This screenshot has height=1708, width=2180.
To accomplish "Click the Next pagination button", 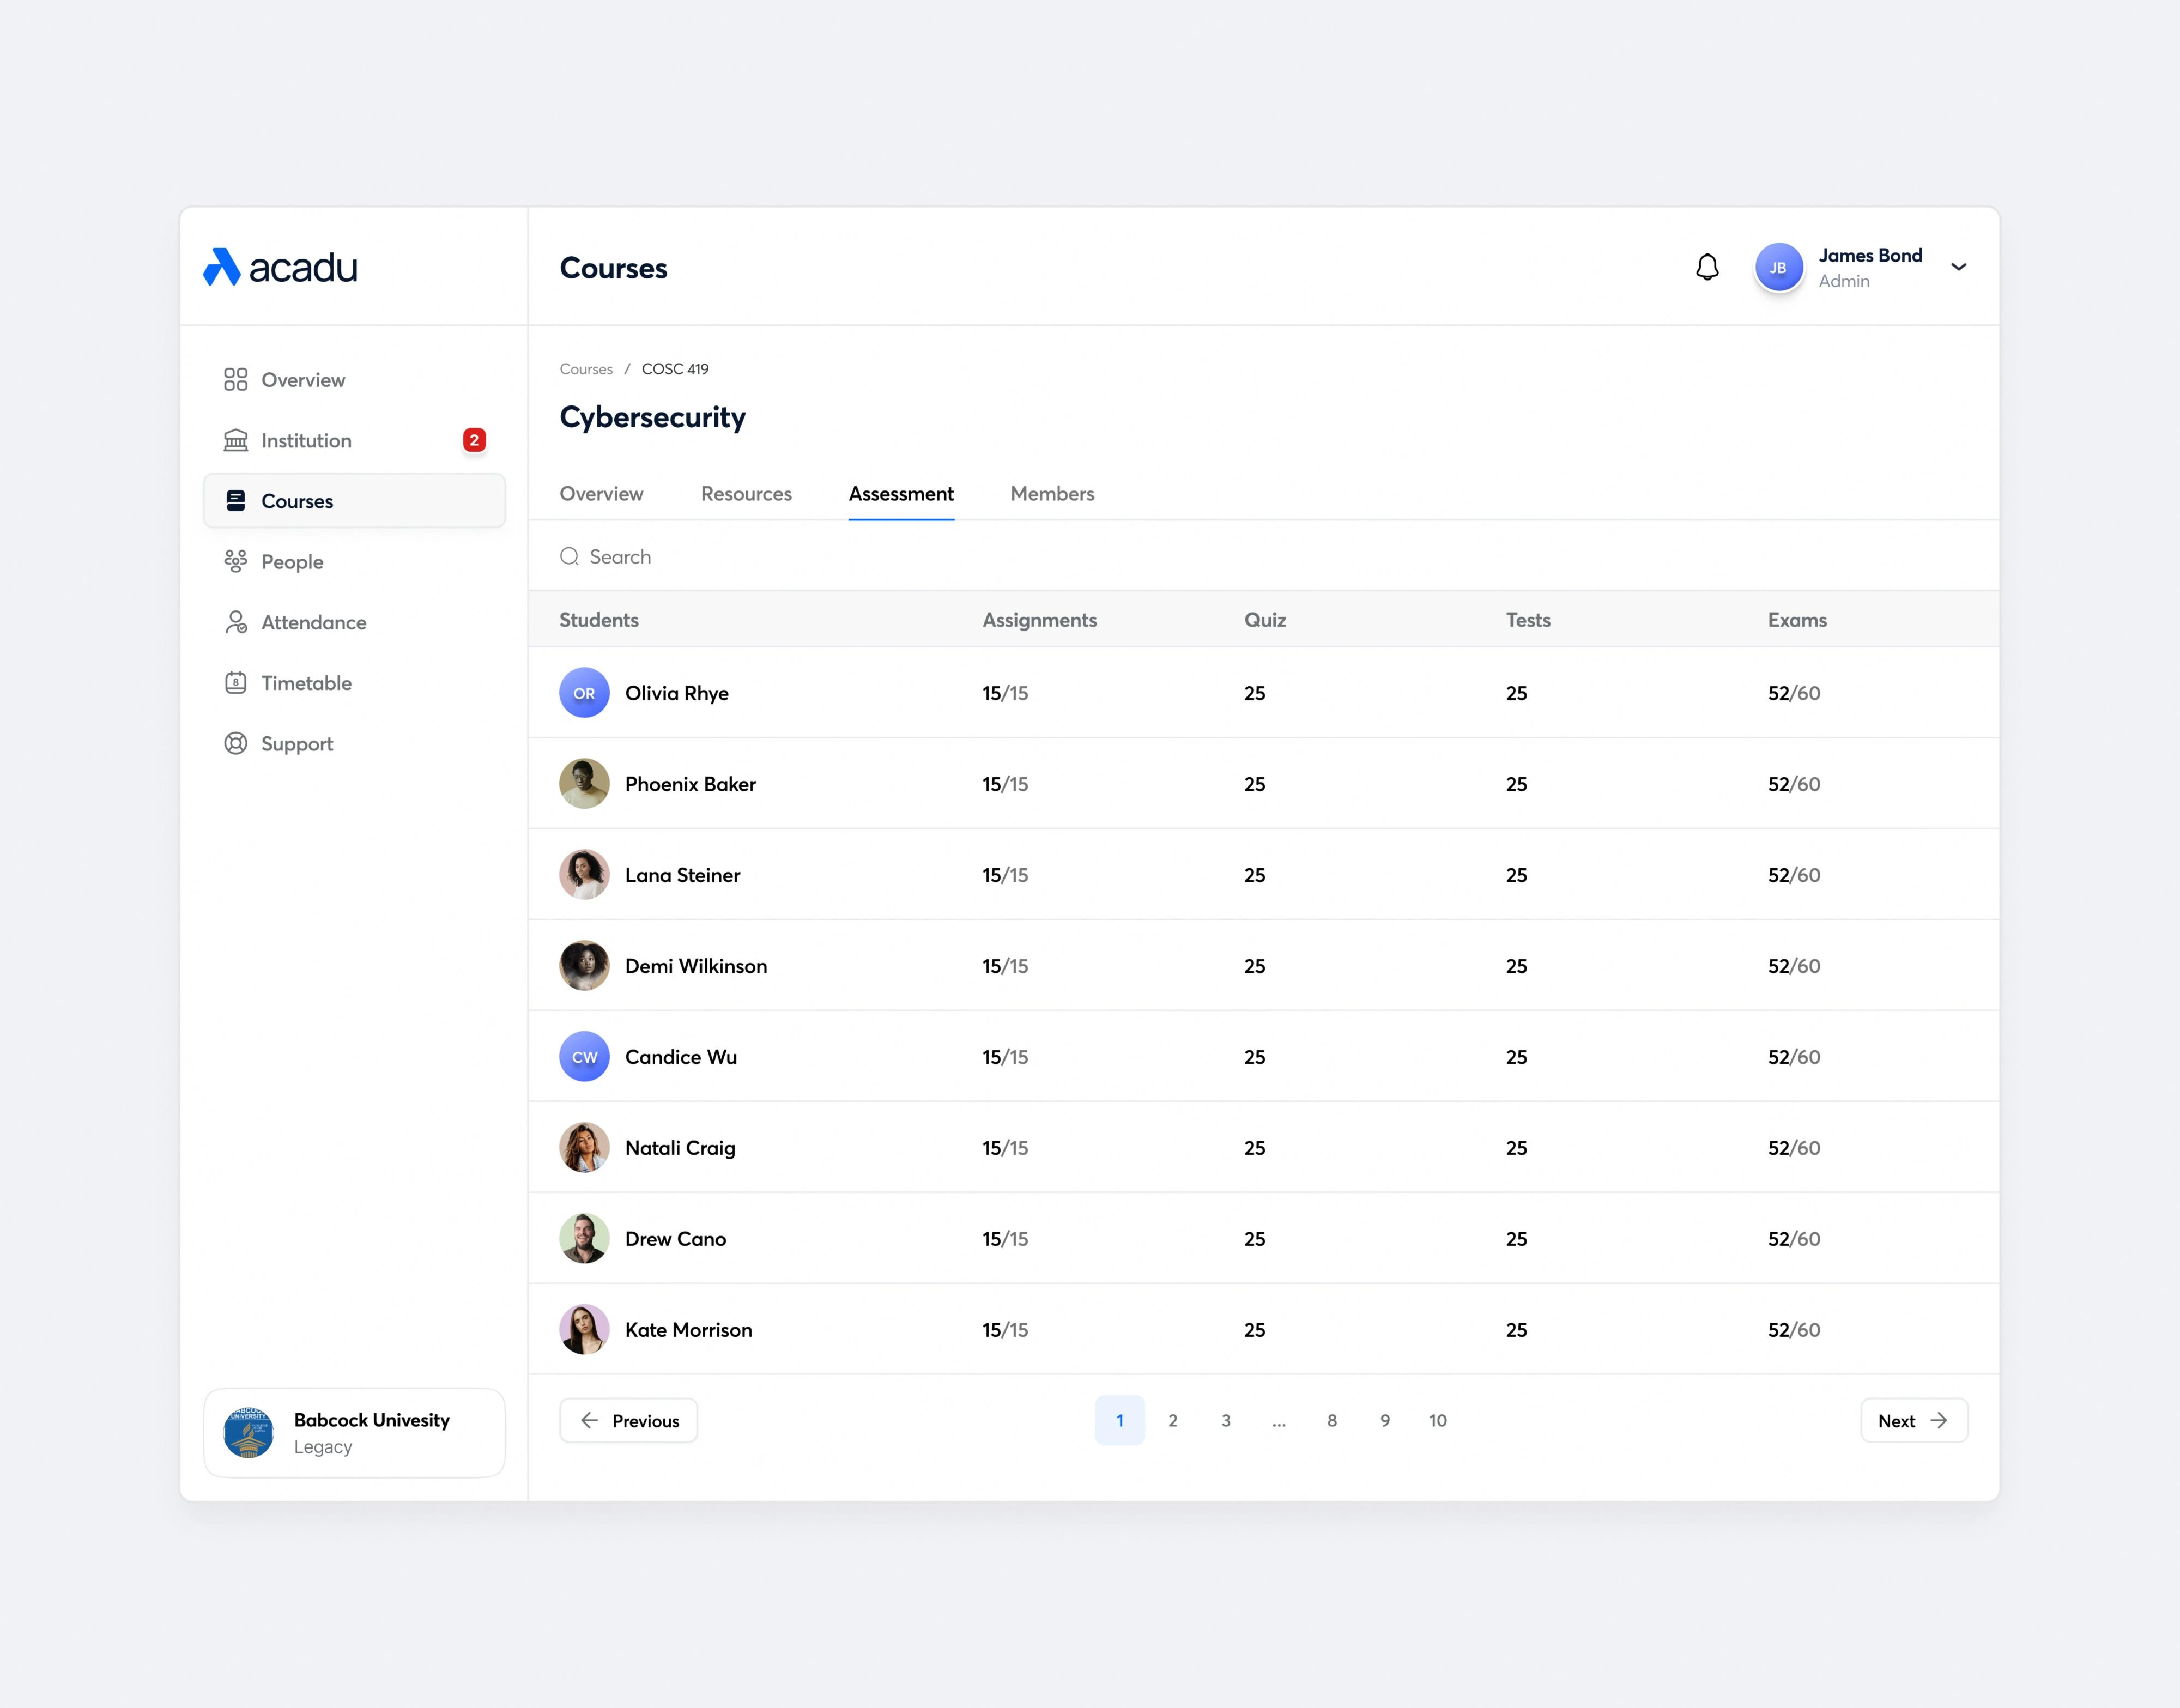I will [1913, 1420].
